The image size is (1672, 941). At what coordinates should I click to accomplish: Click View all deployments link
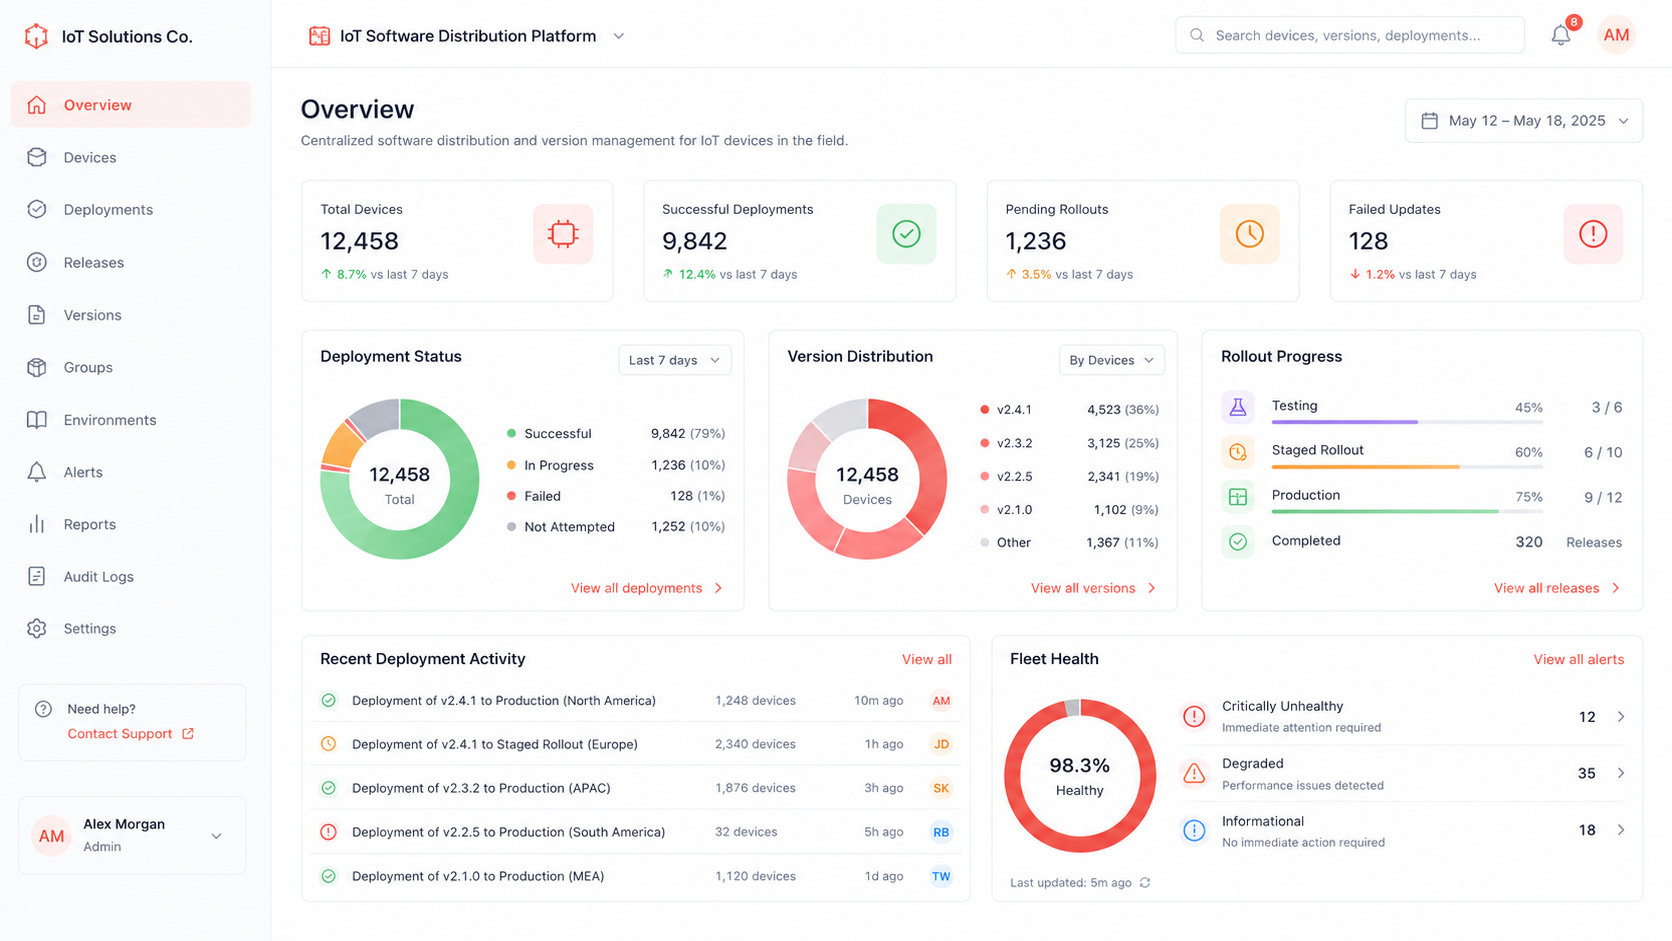[647, 588]
